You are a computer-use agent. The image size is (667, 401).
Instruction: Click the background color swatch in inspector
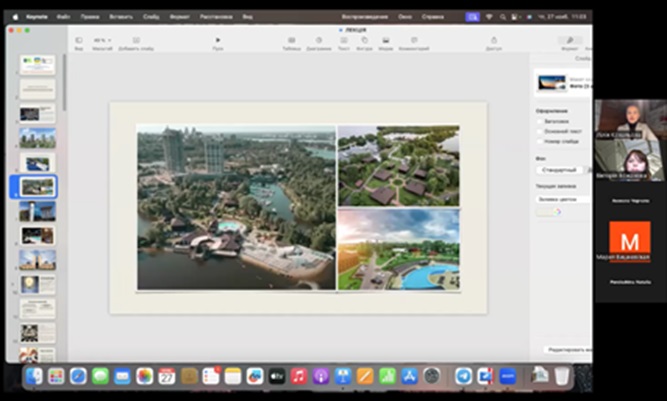pyautogui.click(x=546, y=212)
